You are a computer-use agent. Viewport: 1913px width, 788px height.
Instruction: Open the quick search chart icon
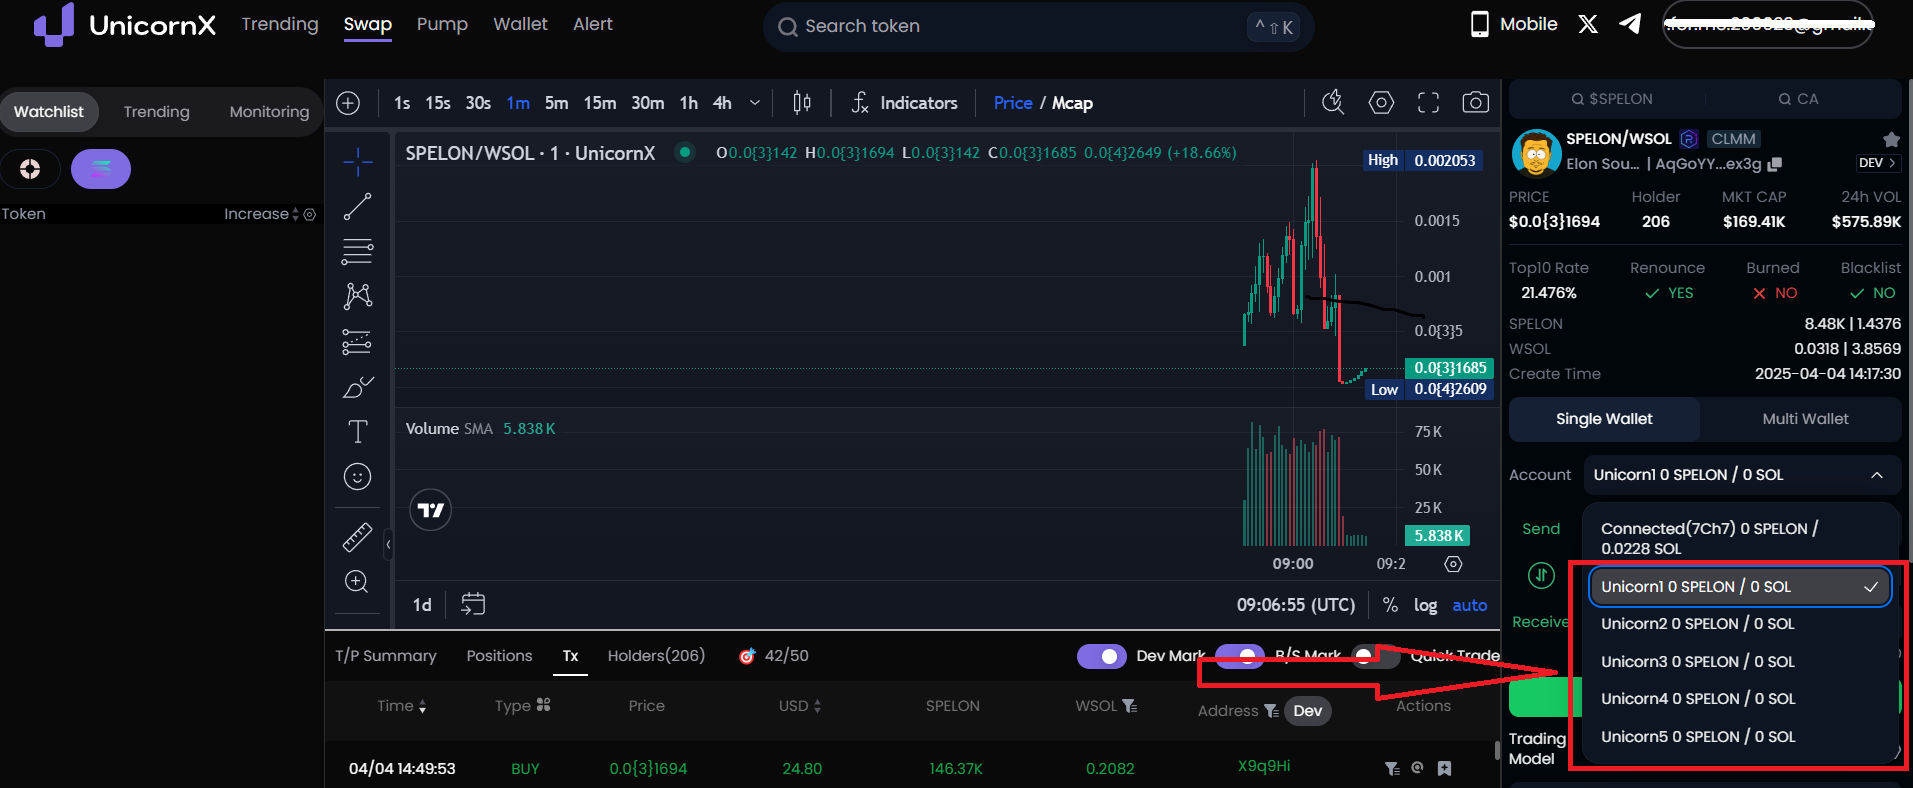(1333, 102)
